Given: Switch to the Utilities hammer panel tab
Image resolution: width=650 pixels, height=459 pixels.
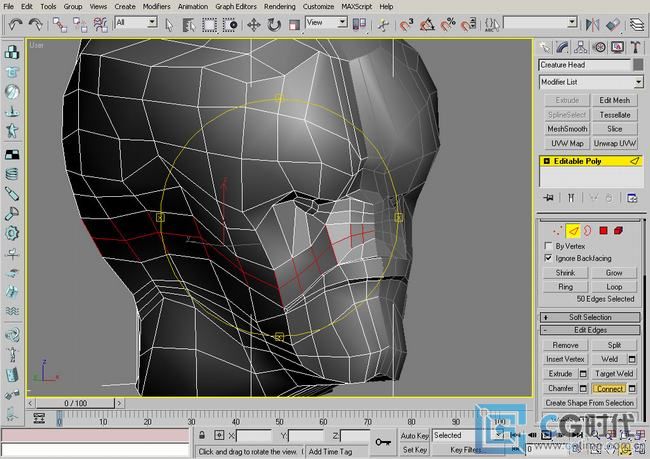Looking at the screenshot, I should tap(635, 47).
